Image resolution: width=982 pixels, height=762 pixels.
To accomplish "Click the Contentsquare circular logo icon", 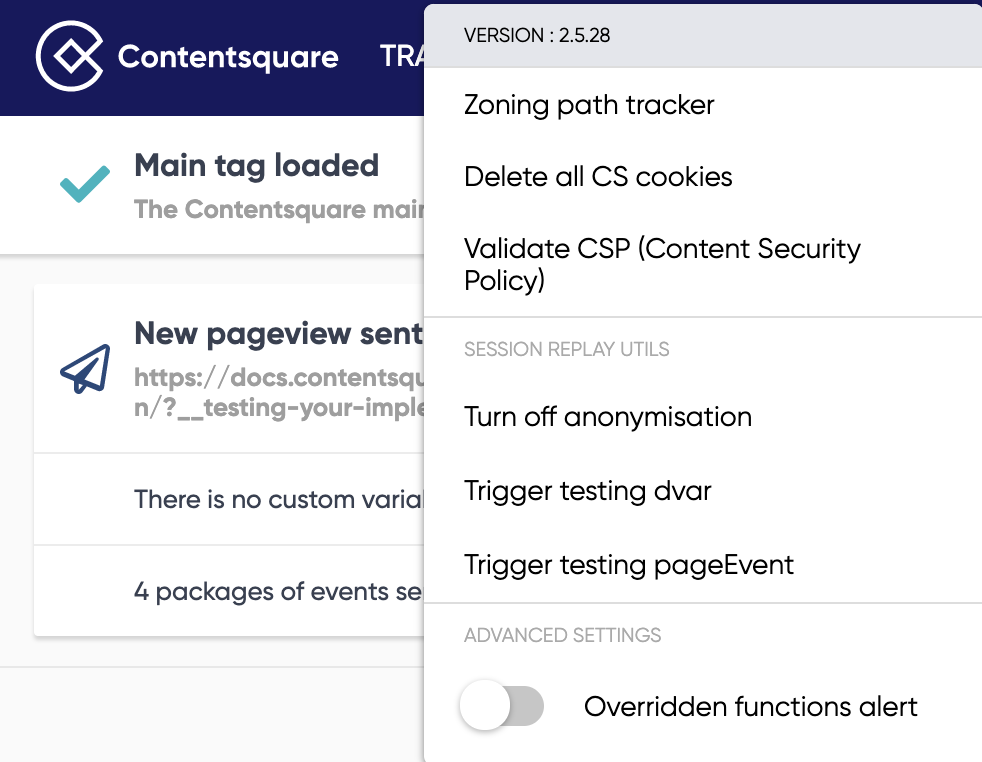I will (70, 56).
